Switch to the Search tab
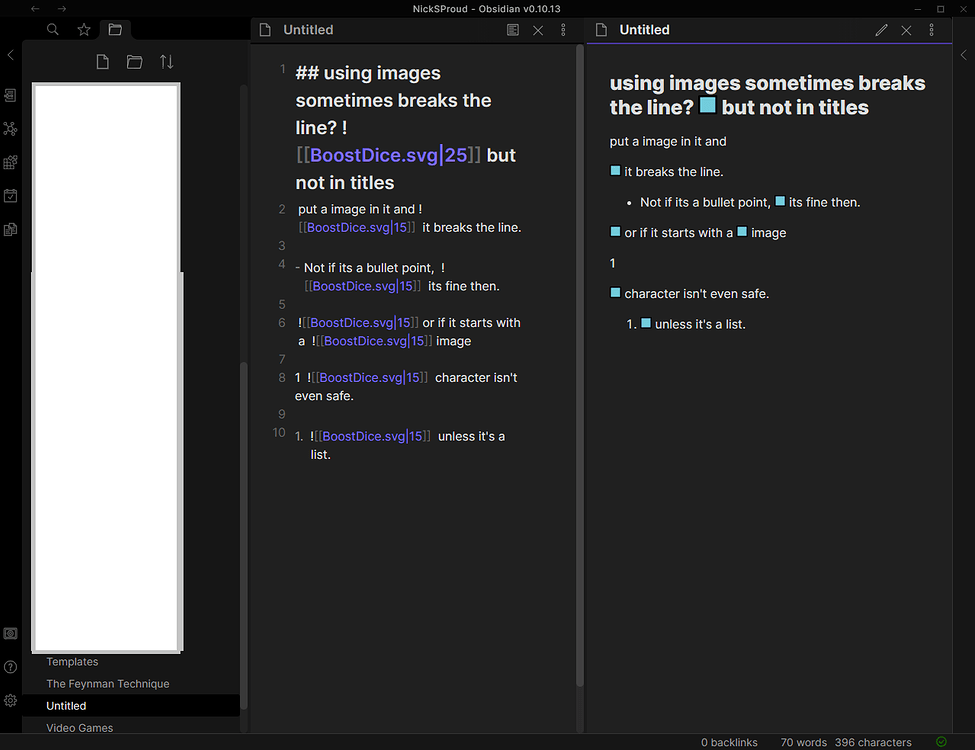The height and width of the screenshot is (750, 975). click(x=52, y=30)
